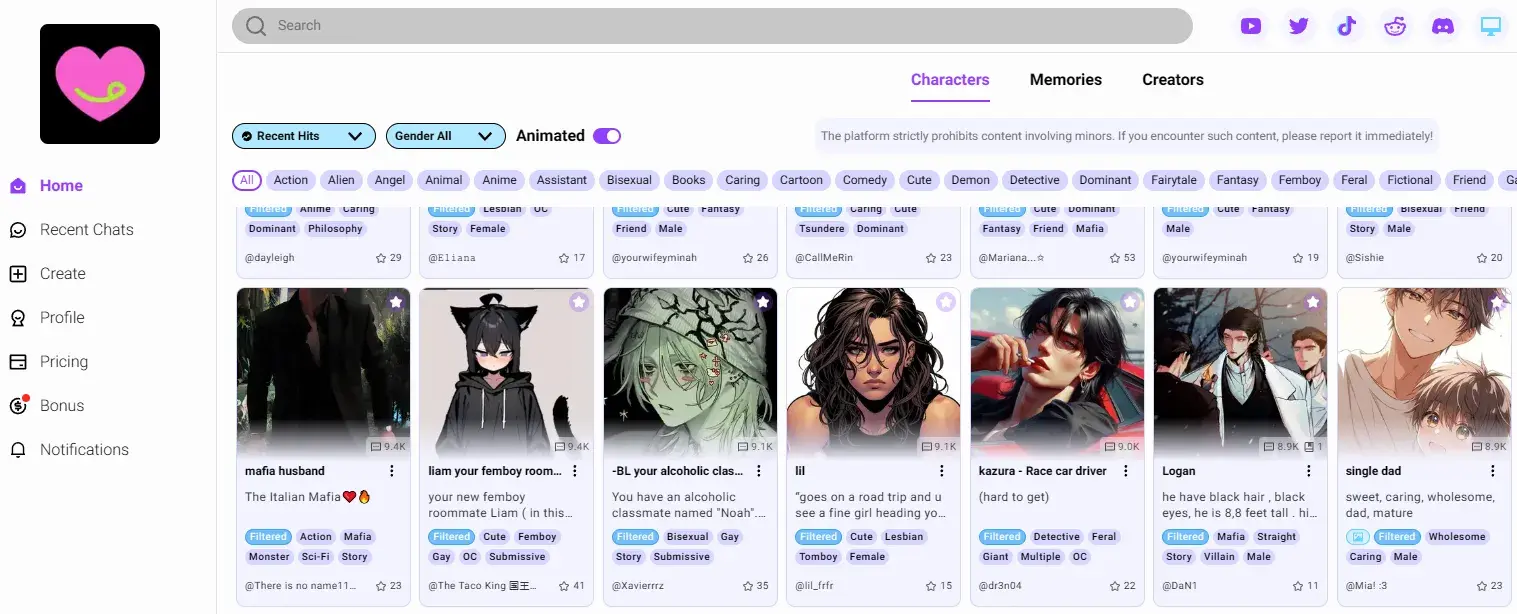Star the Logan character card

click(1313, 301)
